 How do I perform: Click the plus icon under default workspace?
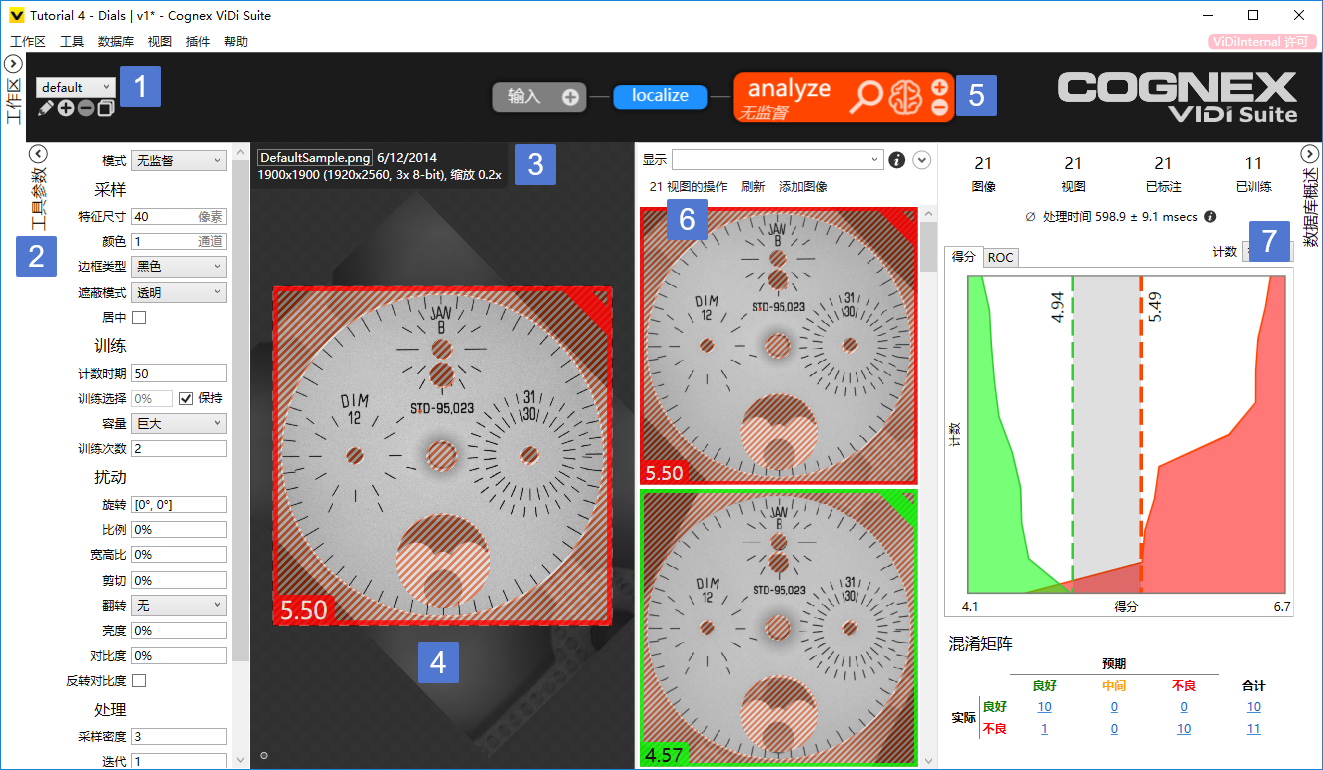[x=66, y=108]
